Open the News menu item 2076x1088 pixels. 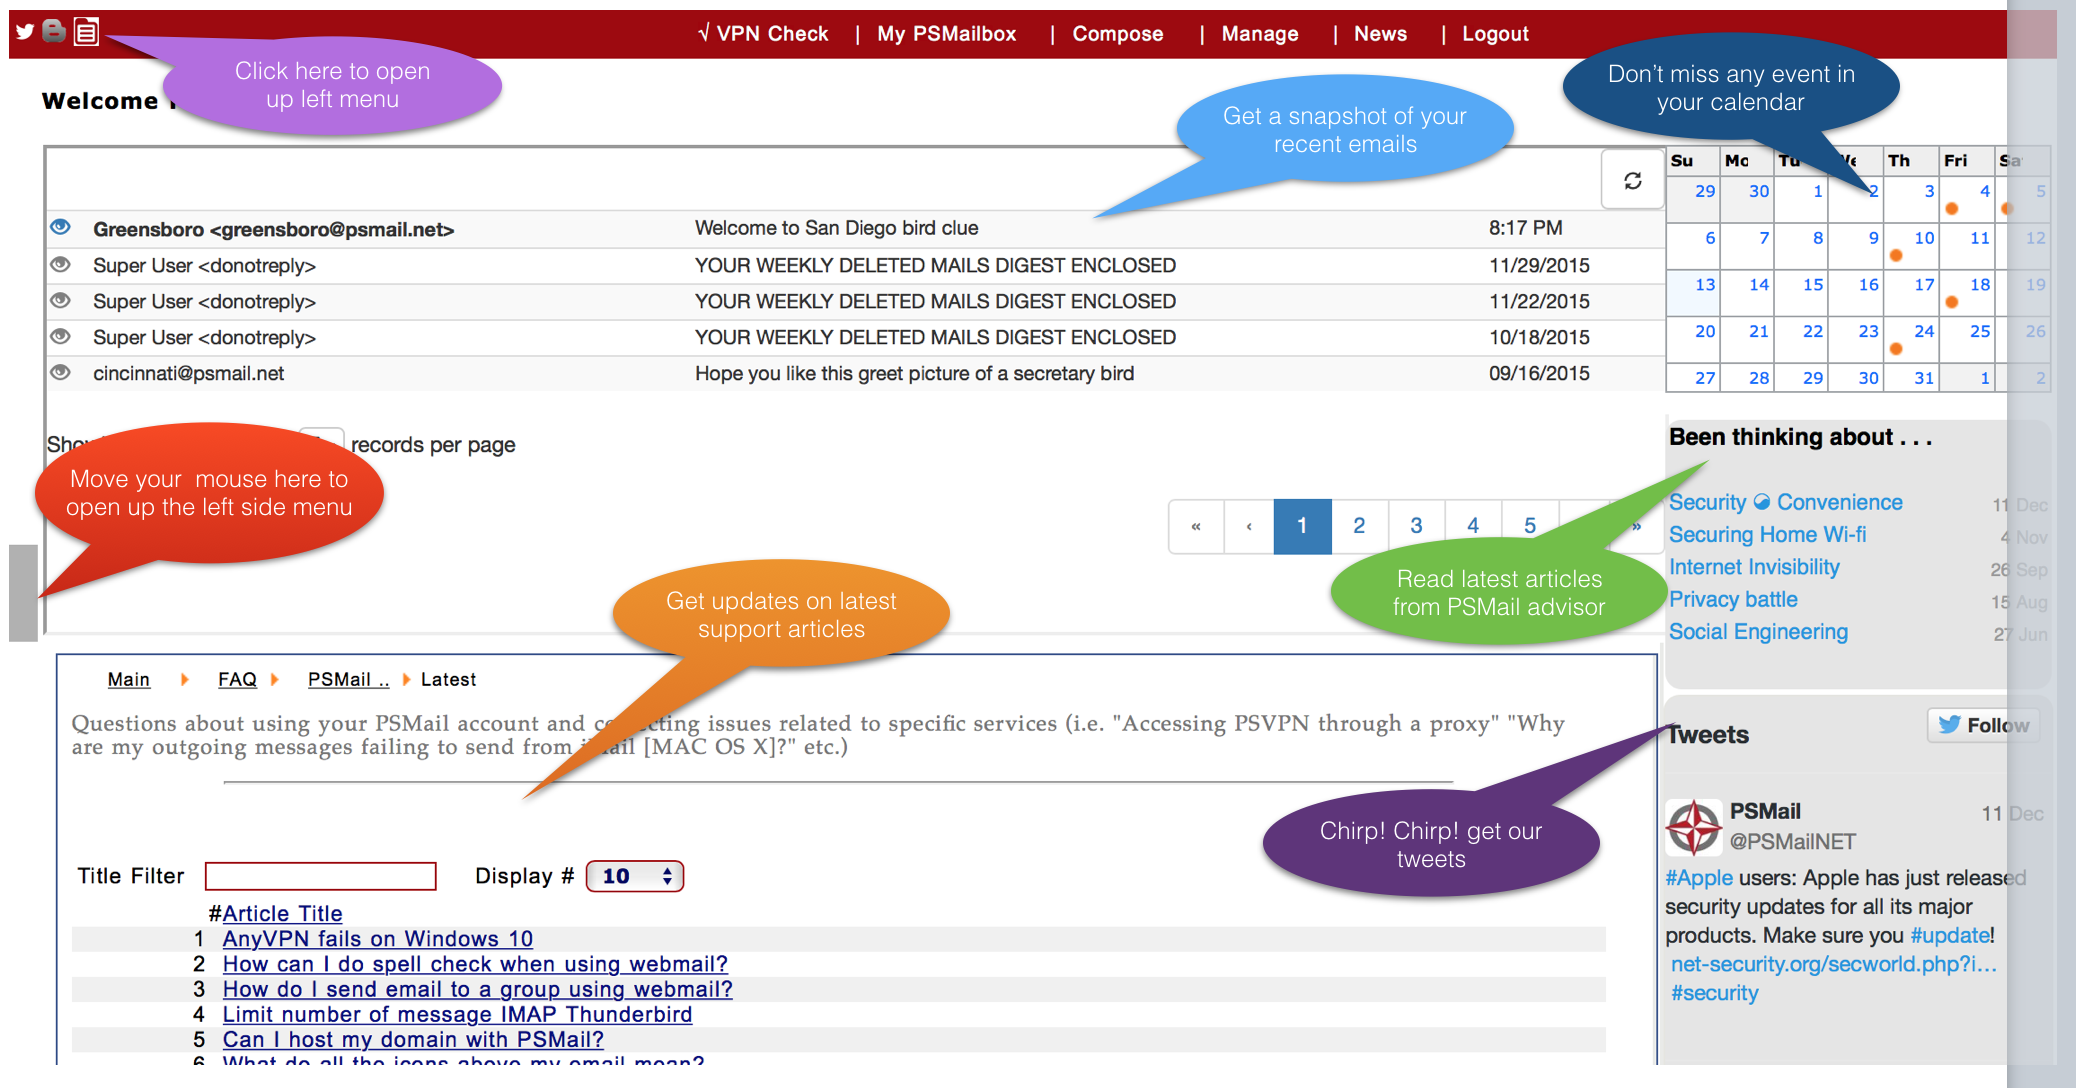tap(1381, 34)
